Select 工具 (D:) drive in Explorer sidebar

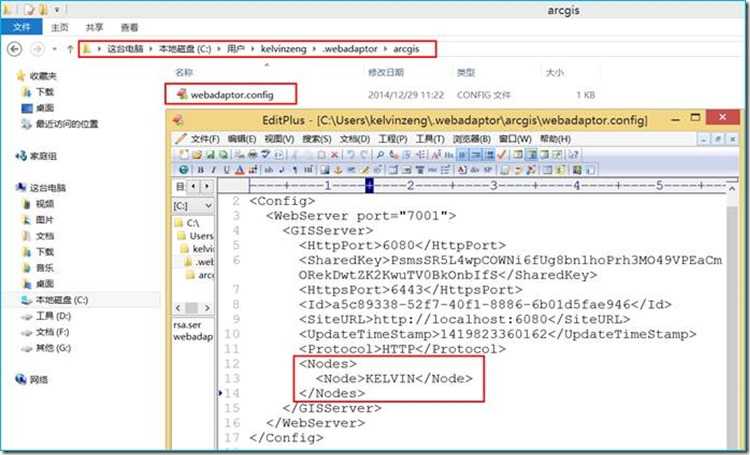(53, 316)
